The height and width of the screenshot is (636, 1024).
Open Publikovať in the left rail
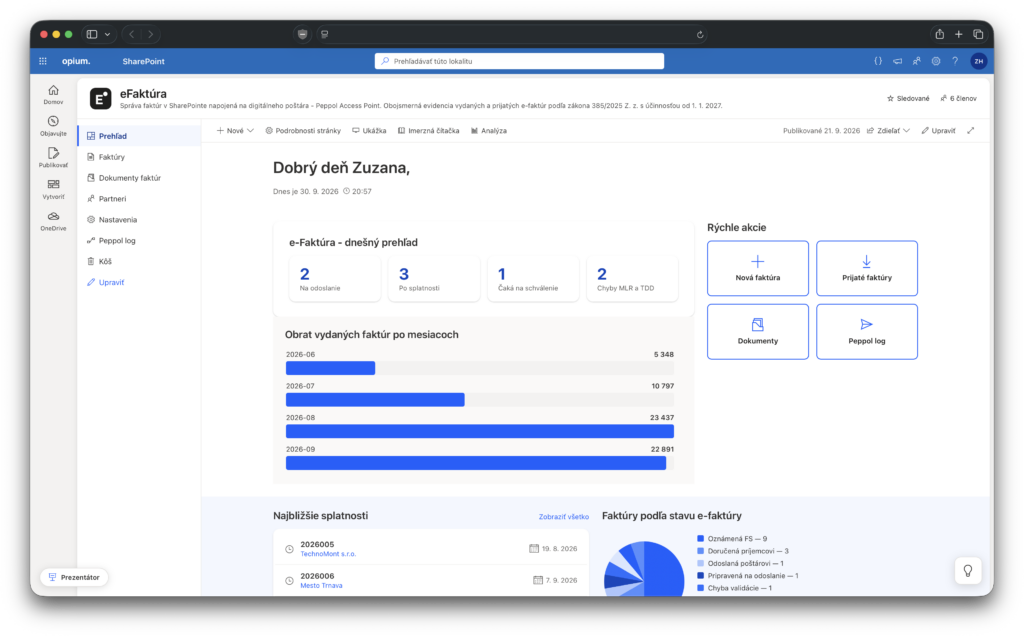pyautogui.click(x=54, y=157)
